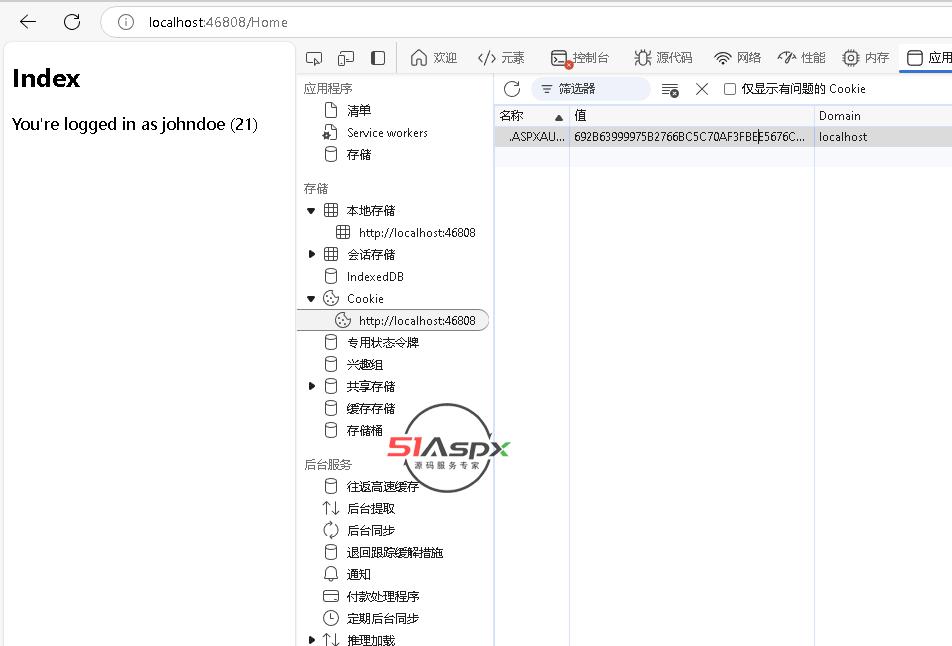
Task: Open the 欢迎 welcome tab
Action: coord(434,58)
